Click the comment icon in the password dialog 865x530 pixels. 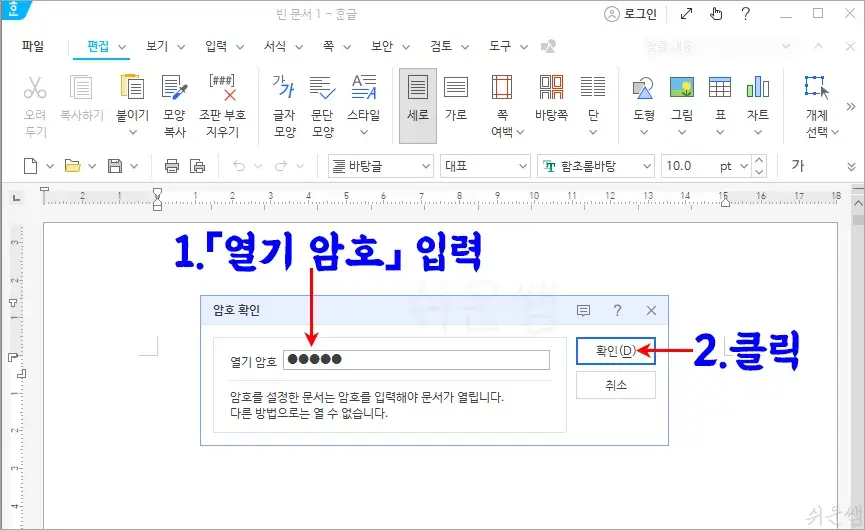pos(583,310)
